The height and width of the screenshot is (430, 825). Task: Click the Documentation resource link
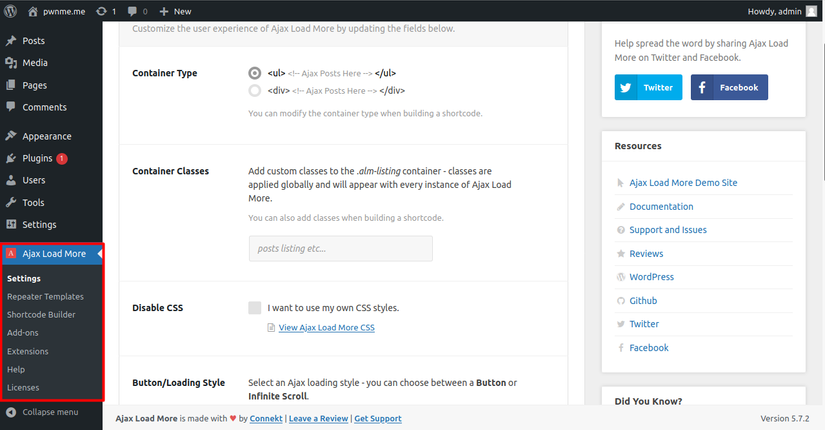coord(661,206)
